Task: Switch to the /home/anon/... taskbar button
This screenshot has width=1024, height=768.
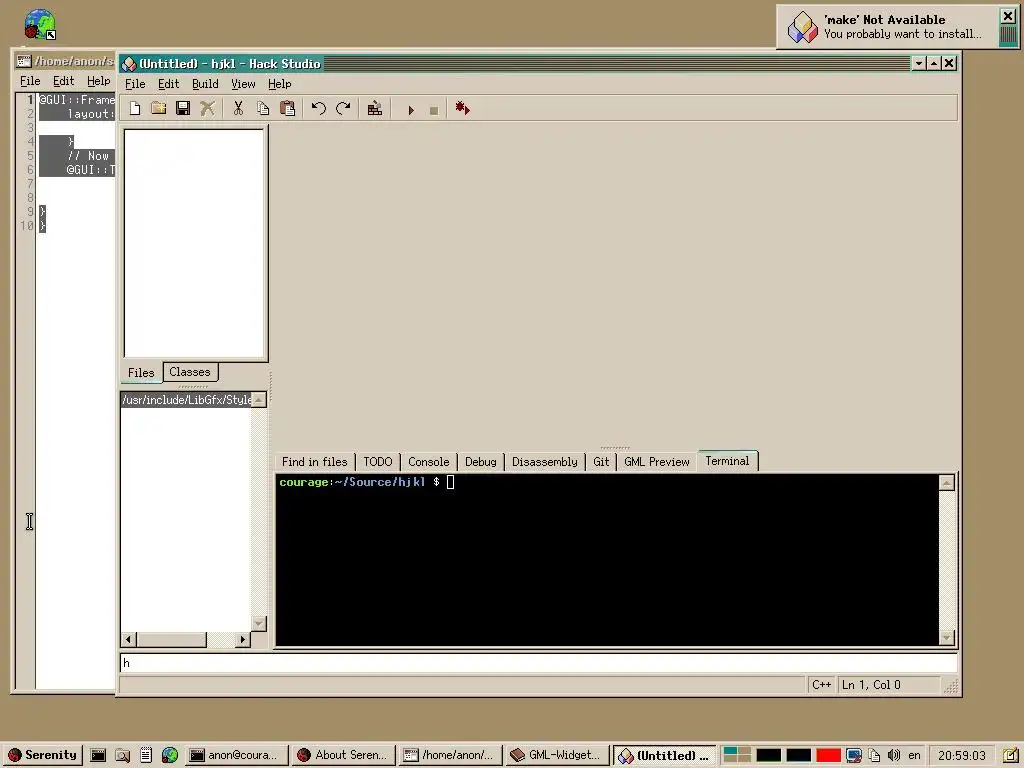Action: point(451,755)
